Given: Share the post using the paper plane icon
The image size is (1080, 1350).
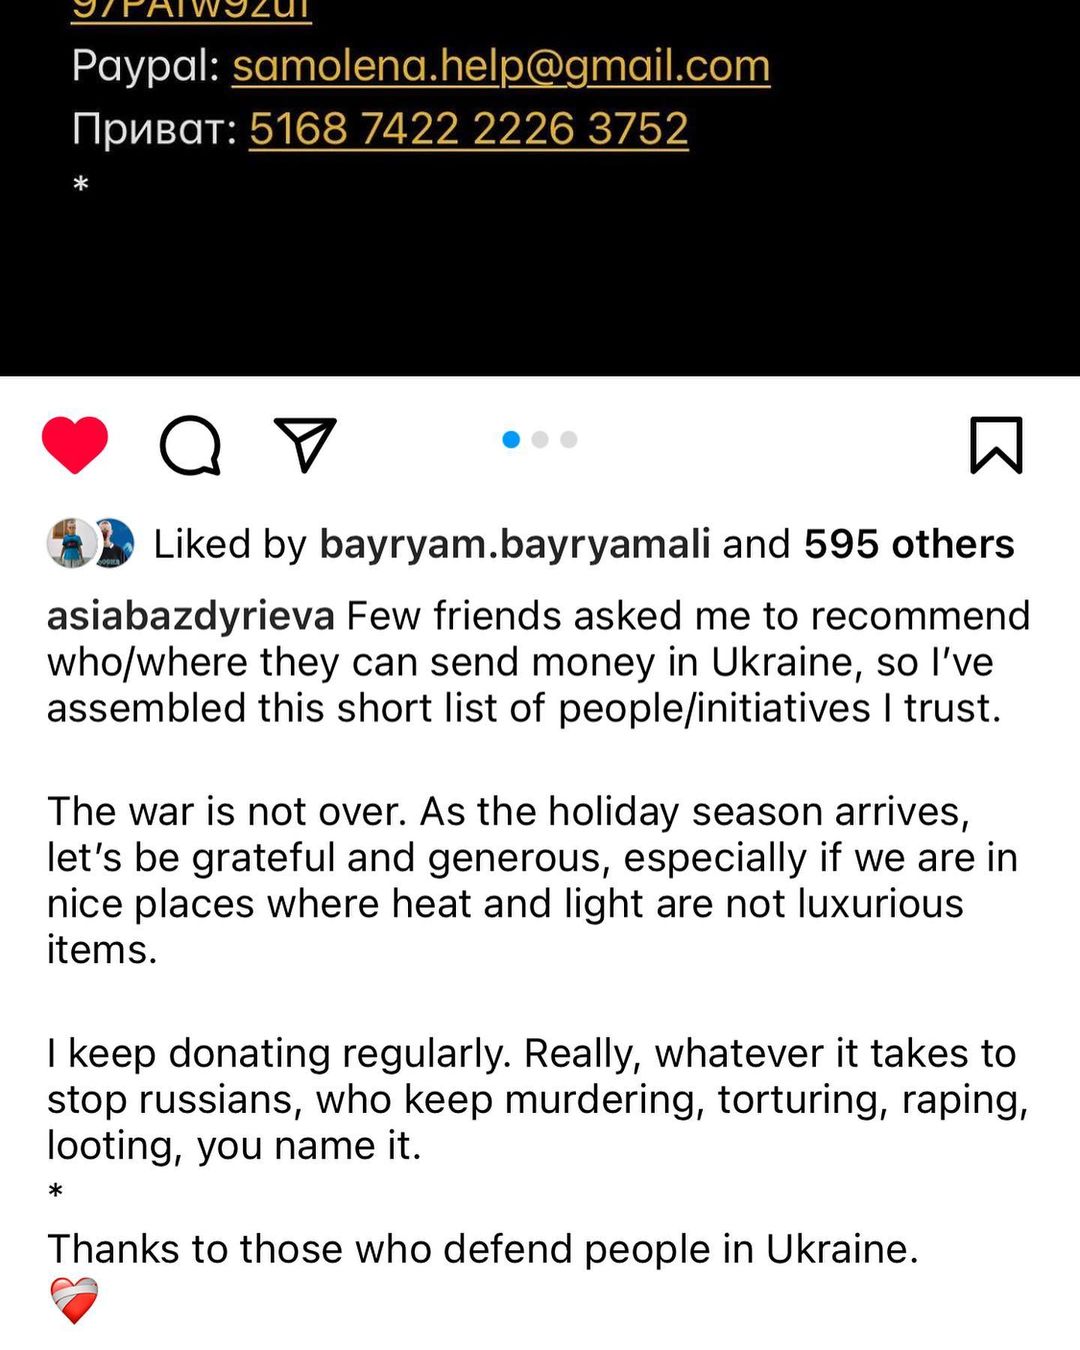Looking at the screenshot, I should [305, 444].
